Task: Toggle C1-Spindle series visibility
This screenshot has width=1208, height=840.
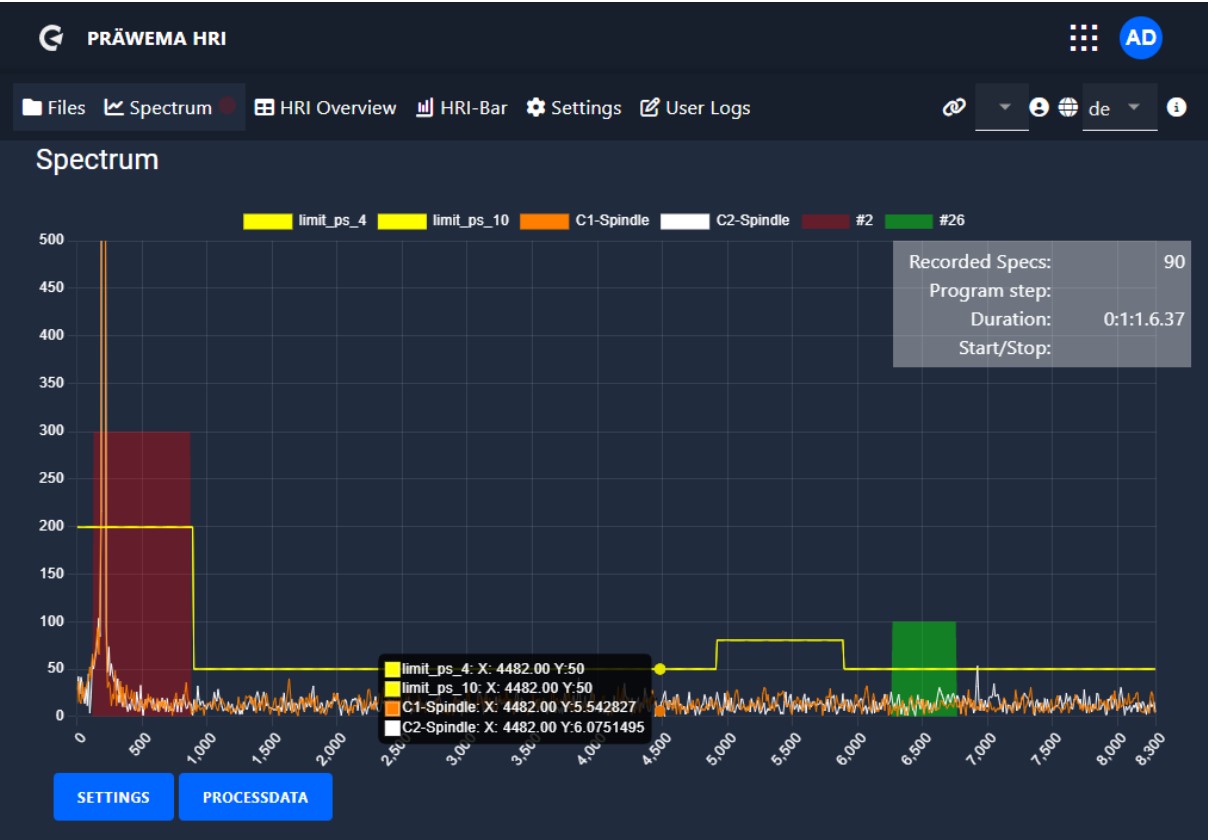Action: 545,221
